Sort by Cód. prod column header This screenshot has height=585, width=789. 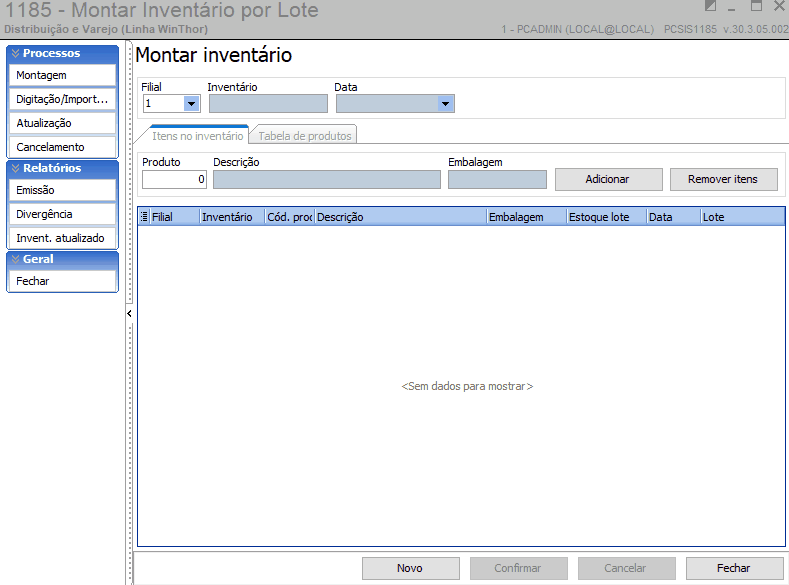(289, 217)
